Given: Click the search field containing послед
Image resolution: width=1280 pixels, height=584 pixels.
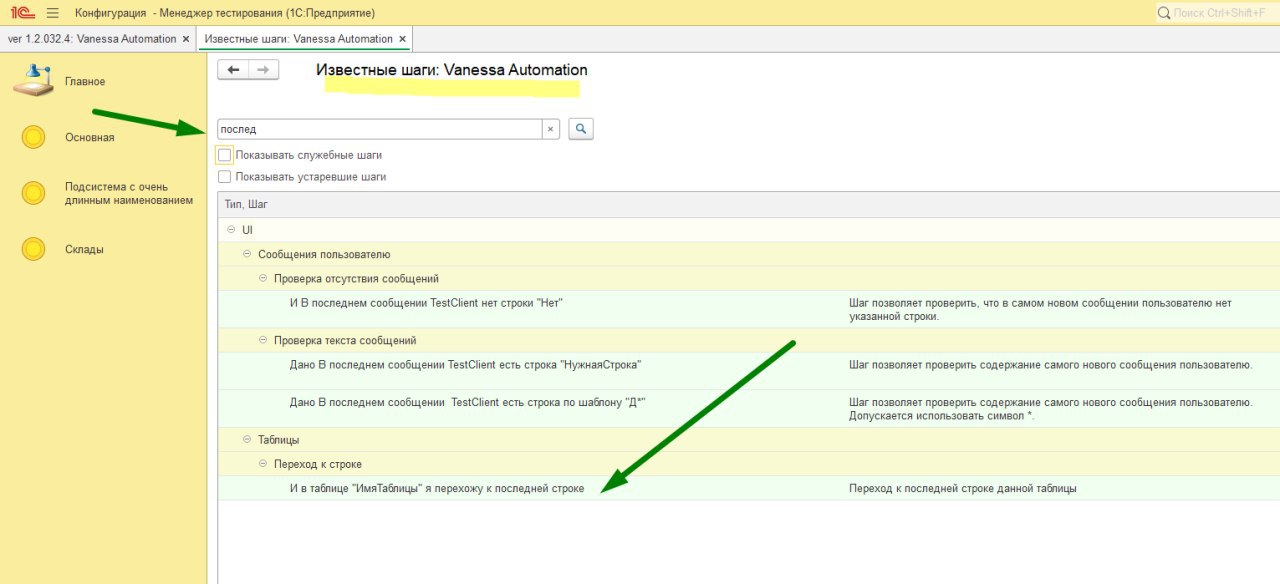Looking at the screenshot, I should click(380, 129).
